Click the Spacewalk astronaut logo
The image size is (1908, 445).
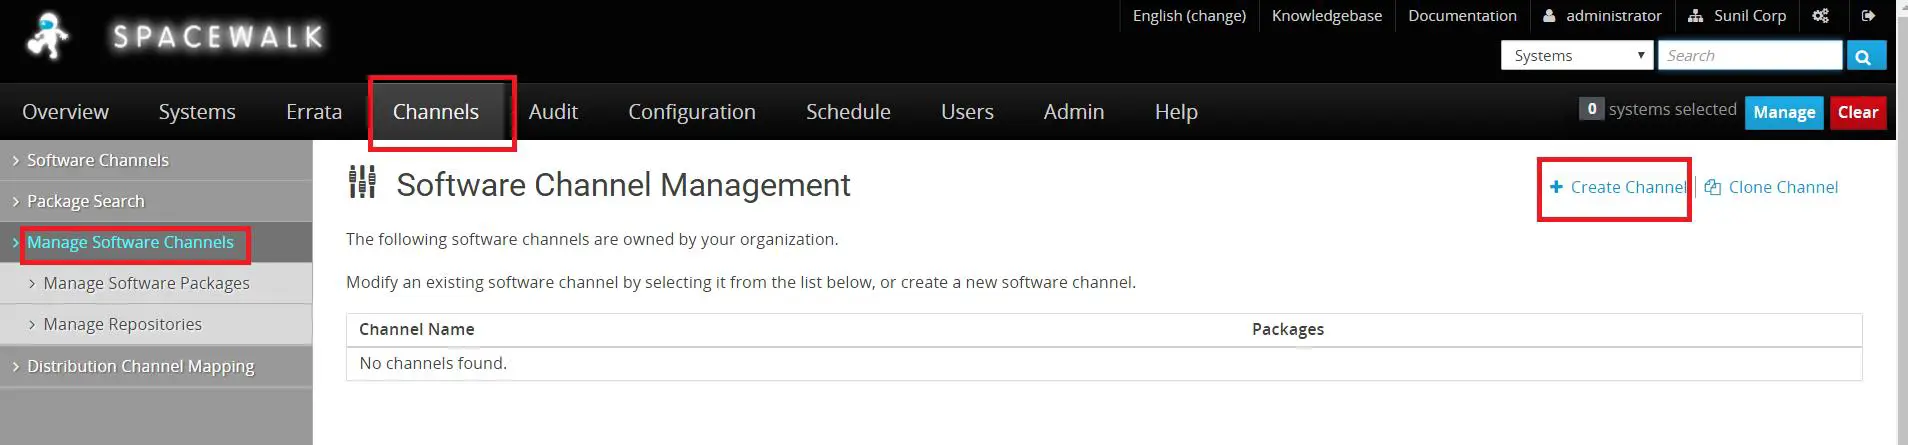[47, 37]
